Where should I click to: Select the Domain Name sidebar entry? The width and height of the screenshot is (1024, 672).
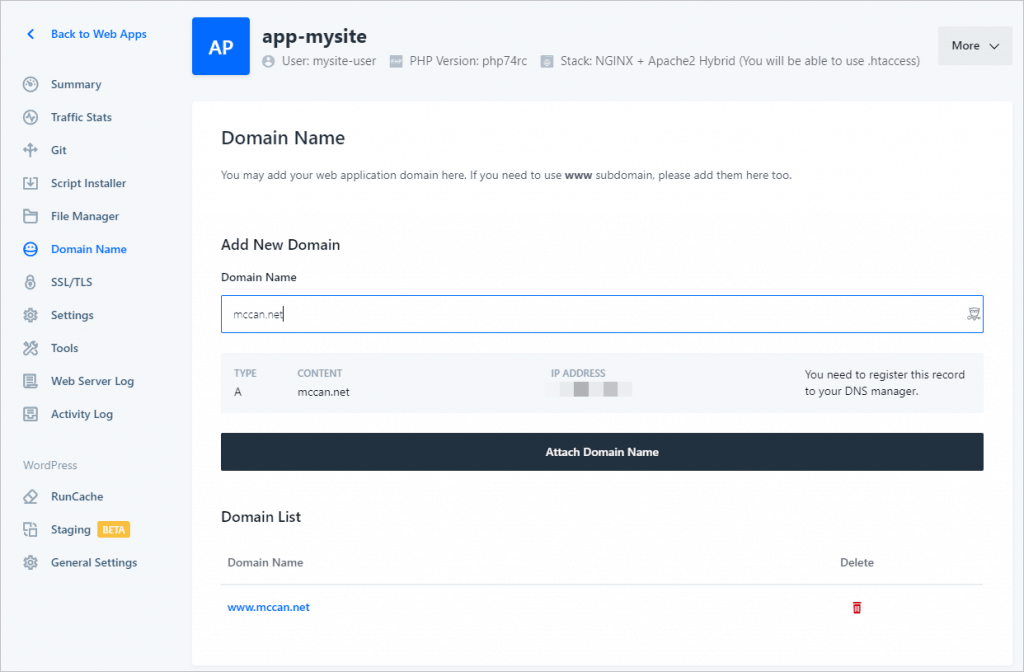coord(90,249)
